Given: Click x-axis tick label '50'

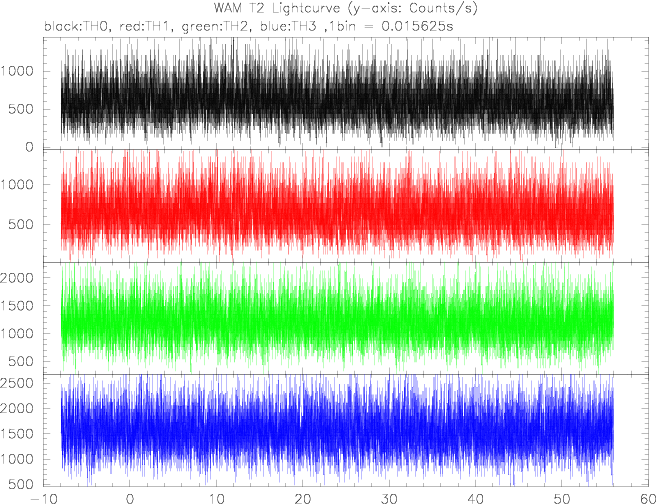Looking at the screenshot, I should [x=562, y=499].
